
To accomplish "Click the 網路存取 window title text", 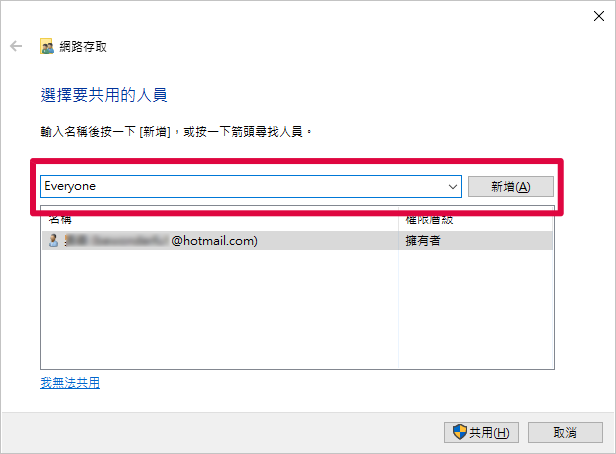I will [83, 47].
